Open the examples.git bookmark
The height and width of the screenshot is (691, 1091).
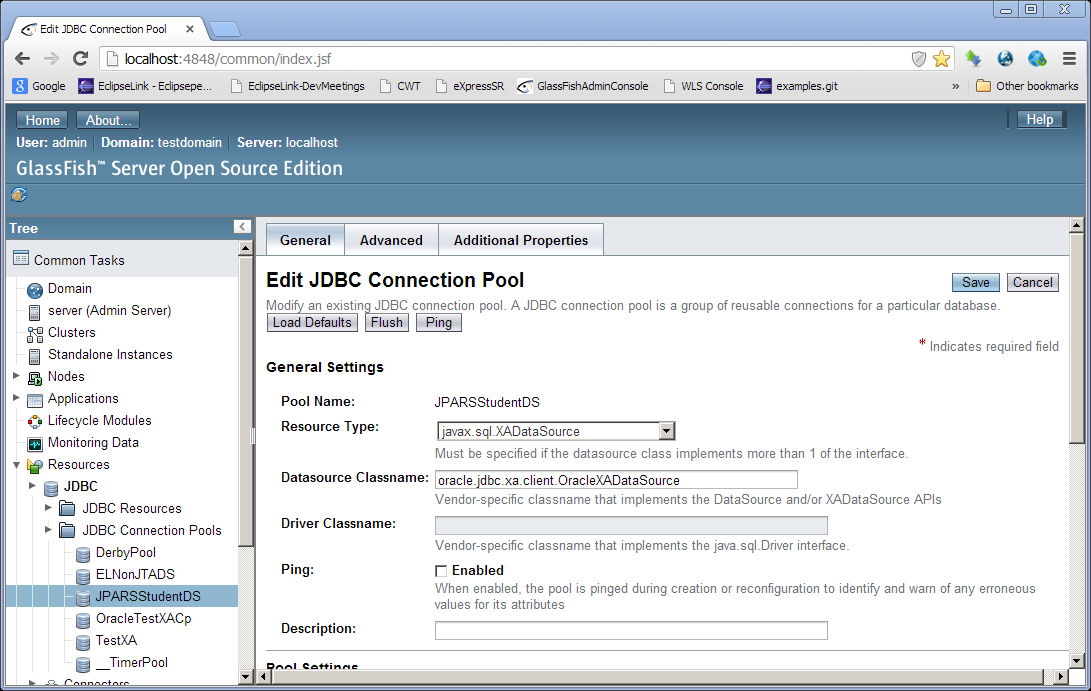(x=797, y=86)
